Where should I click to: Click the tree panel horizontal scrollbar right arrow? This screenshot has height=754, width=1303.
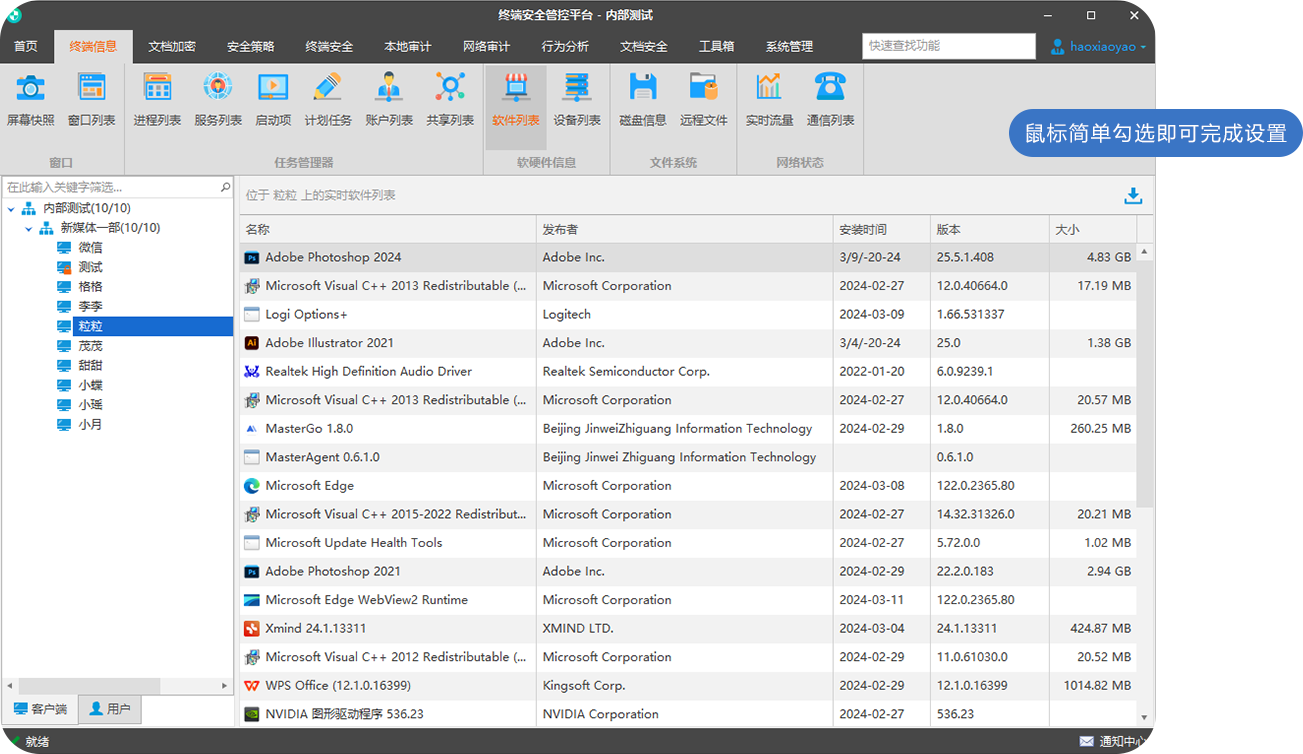[225, 686]
